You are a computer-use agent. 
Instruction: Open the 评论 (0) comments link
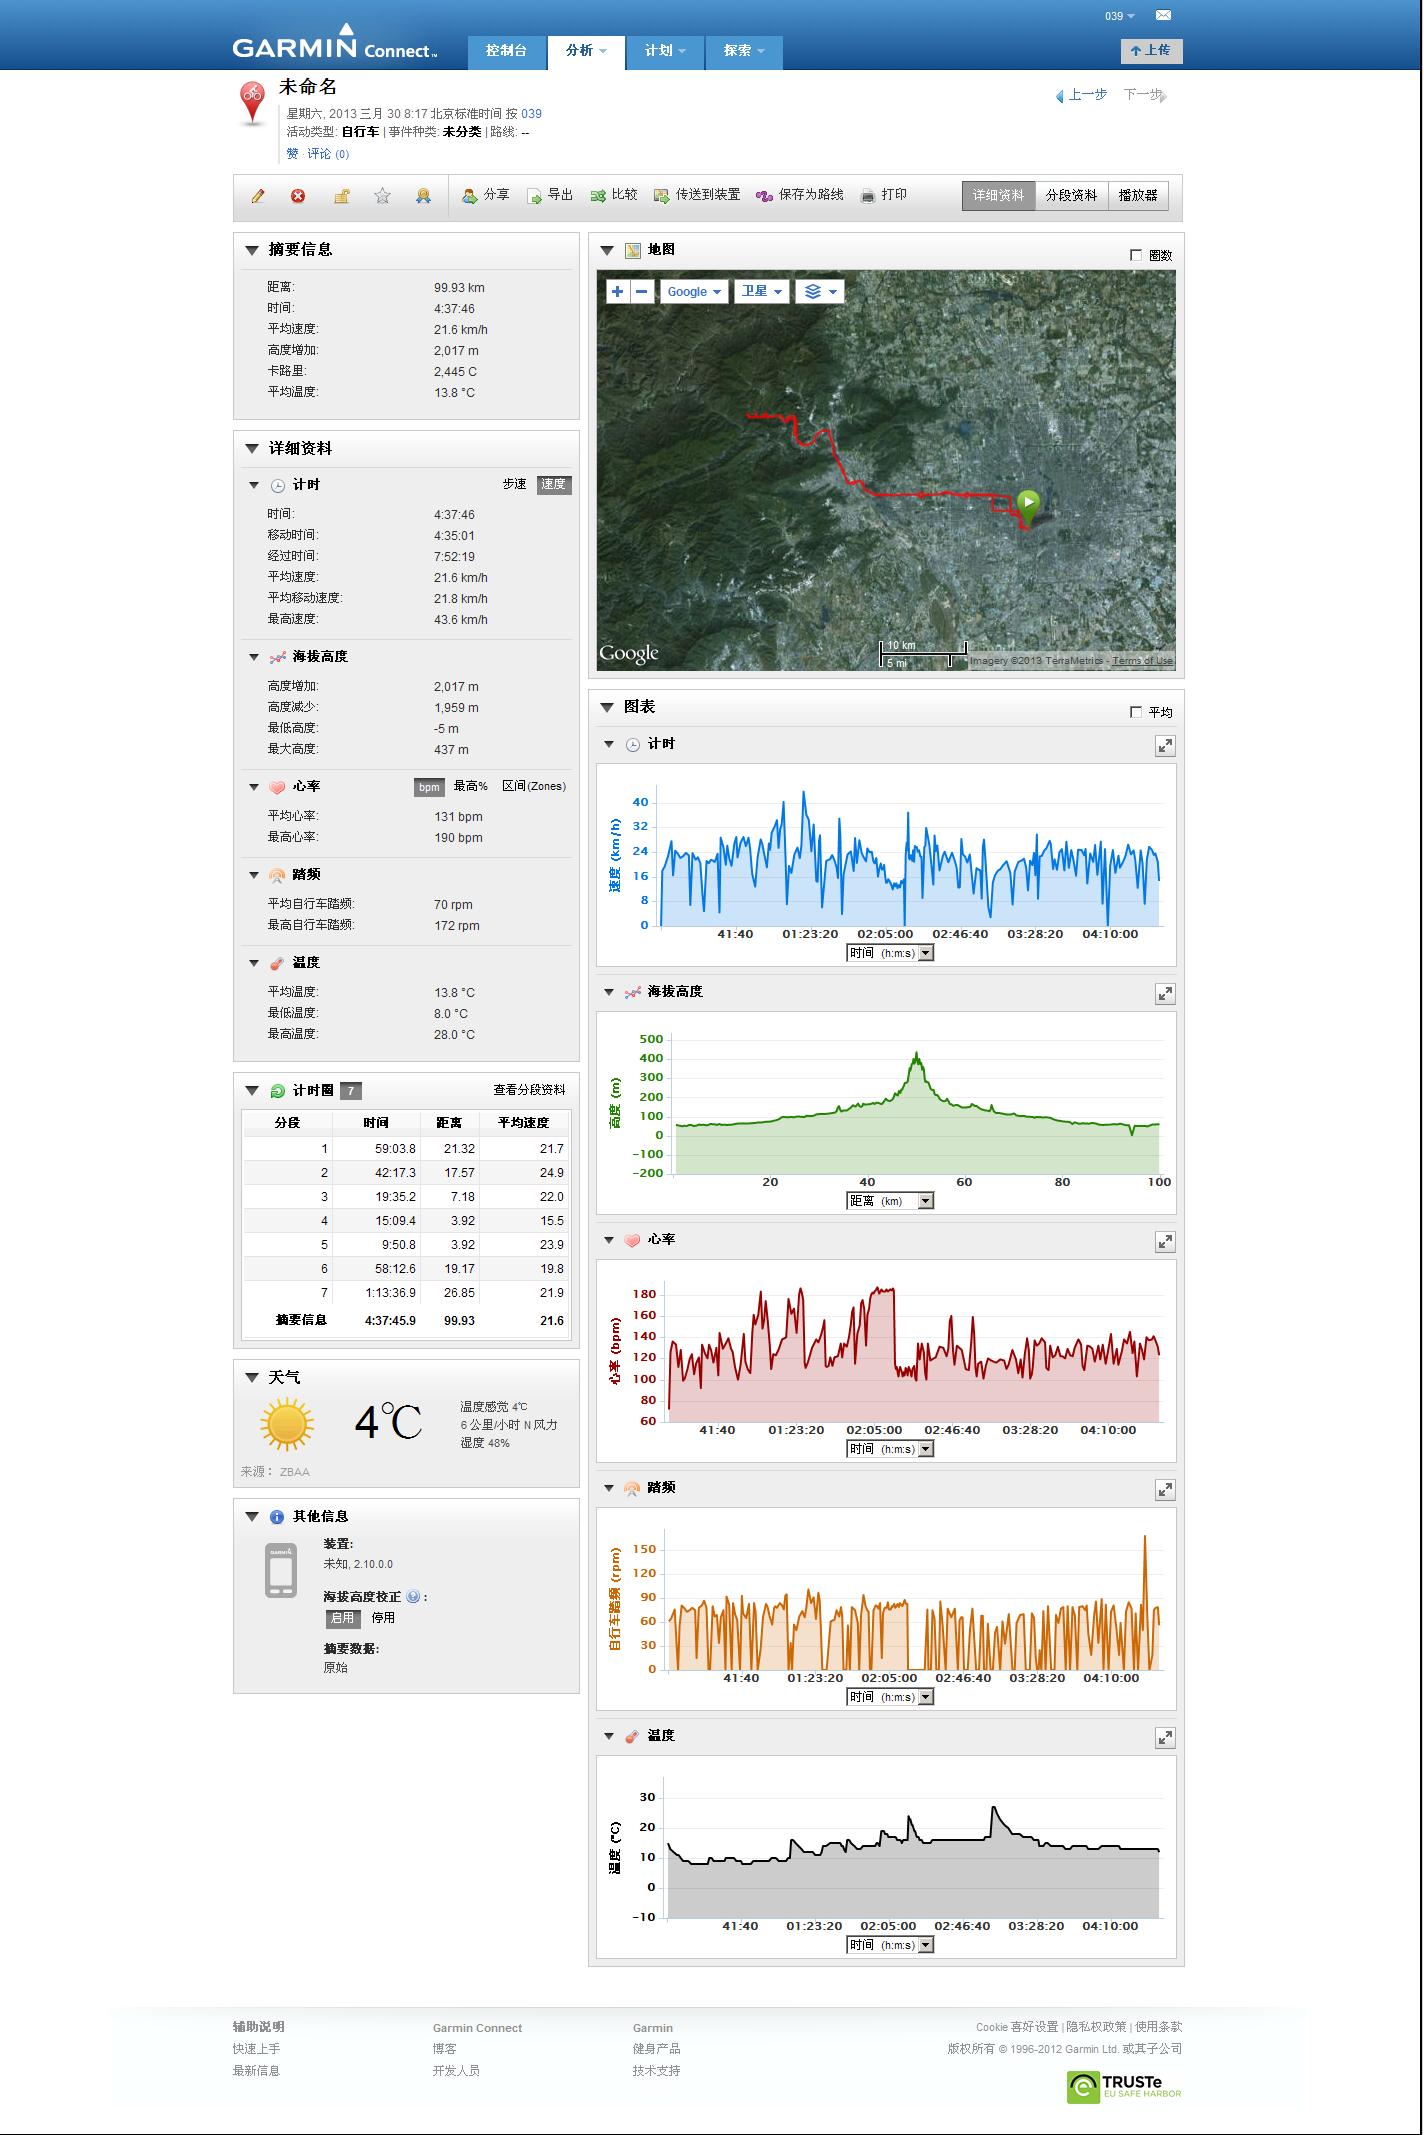click(x=328, y=154)
